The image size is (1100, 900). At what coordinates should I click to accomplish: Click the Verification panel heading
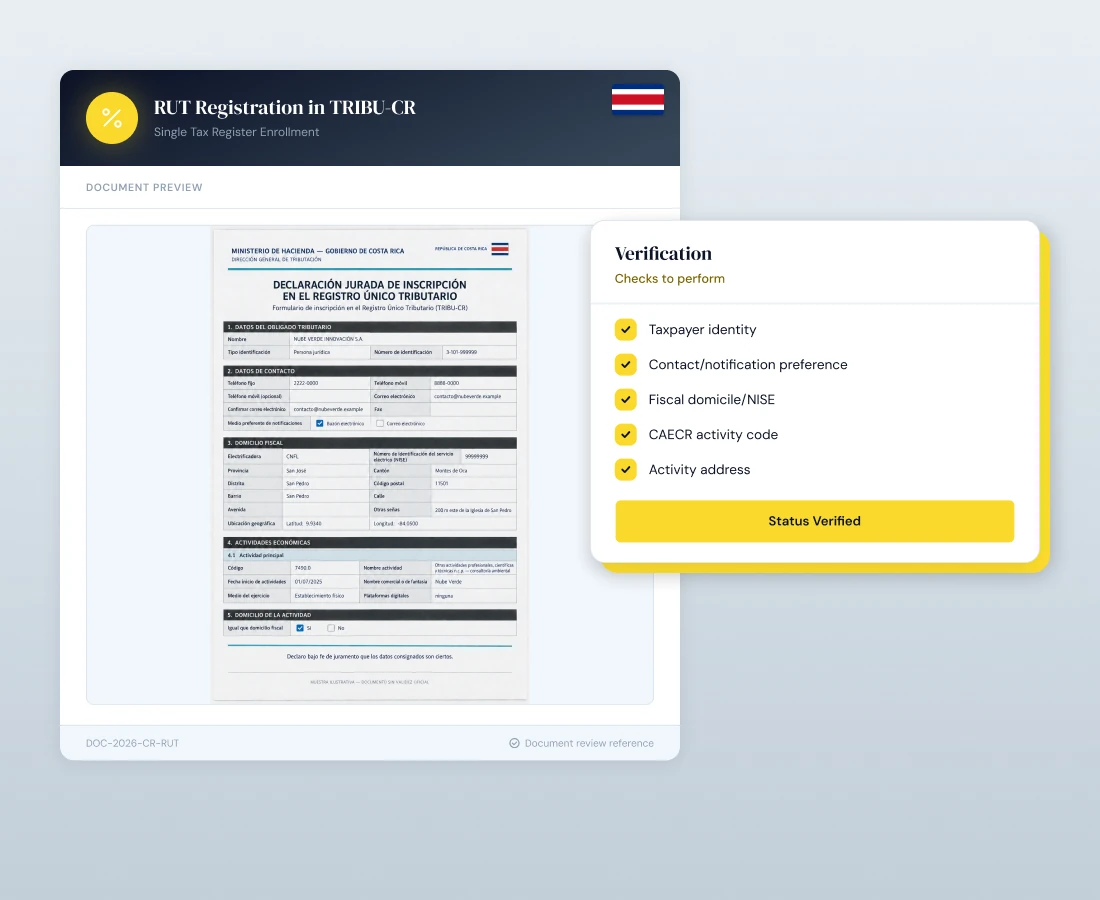click(663, 253)
